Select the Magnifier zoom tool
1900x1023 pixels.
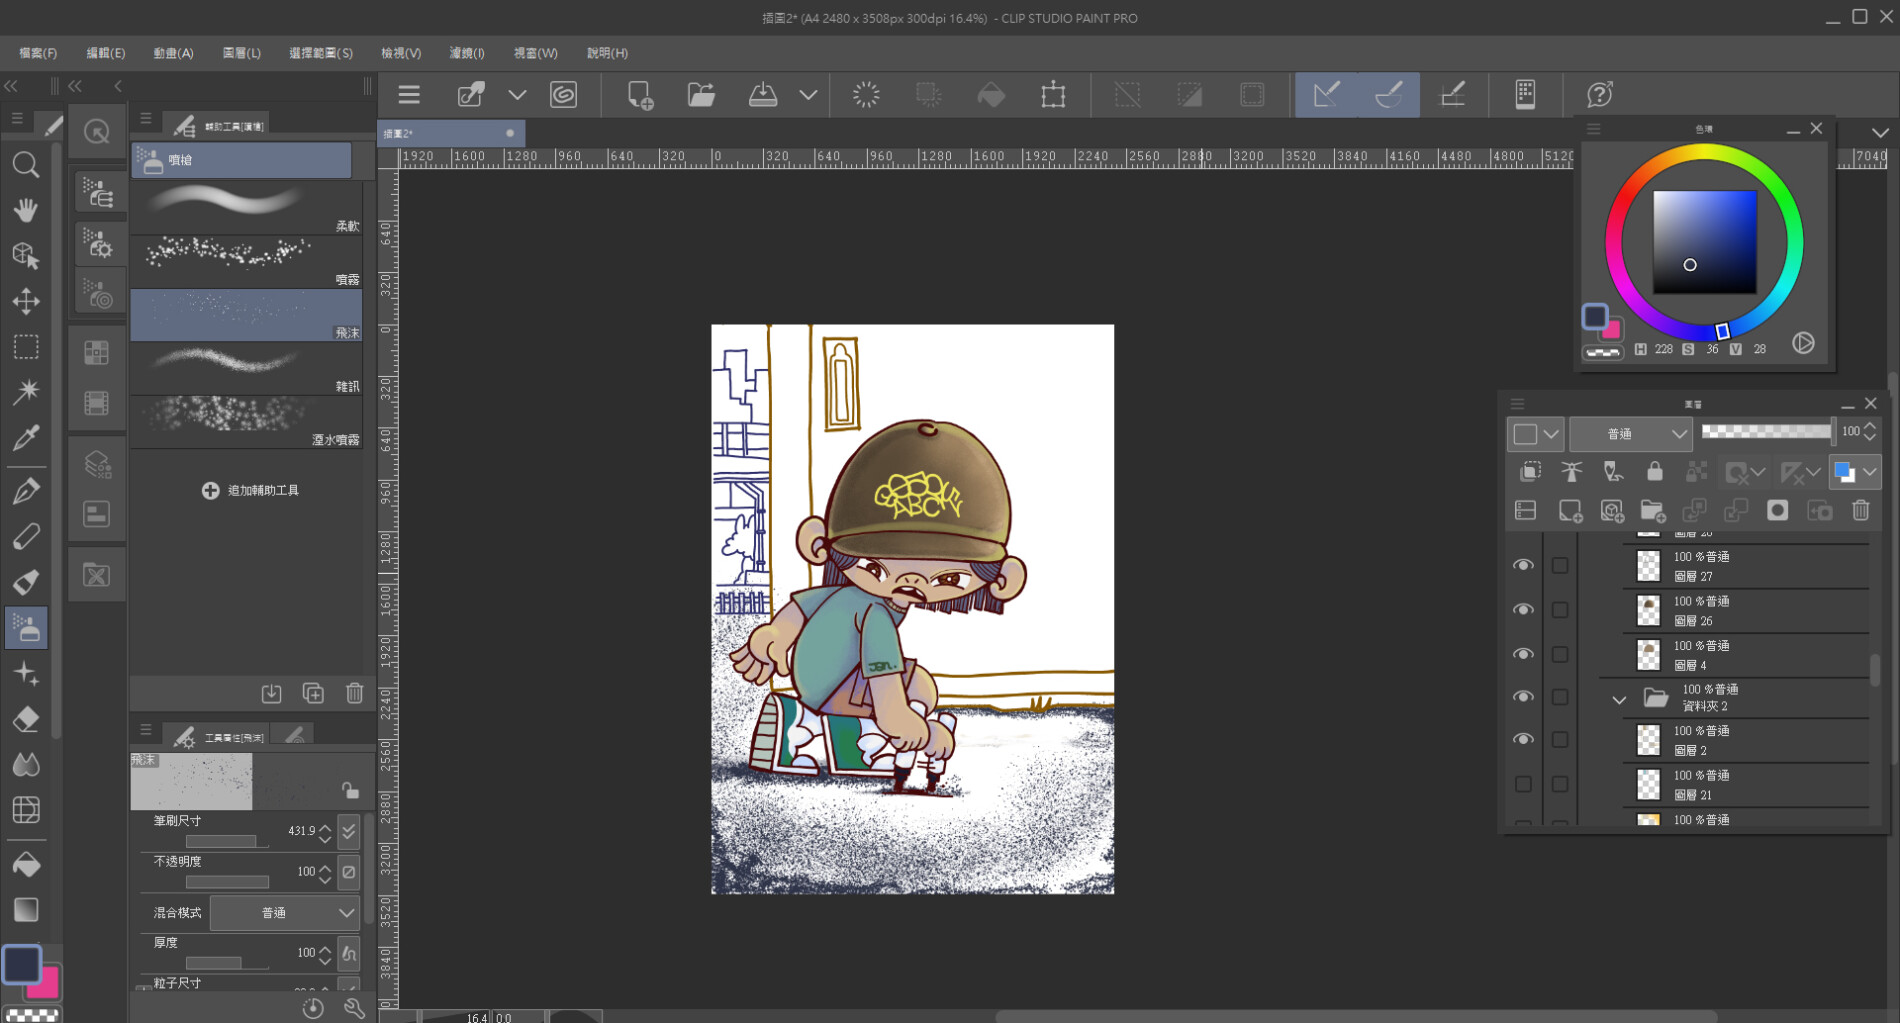tap(26, 165)
